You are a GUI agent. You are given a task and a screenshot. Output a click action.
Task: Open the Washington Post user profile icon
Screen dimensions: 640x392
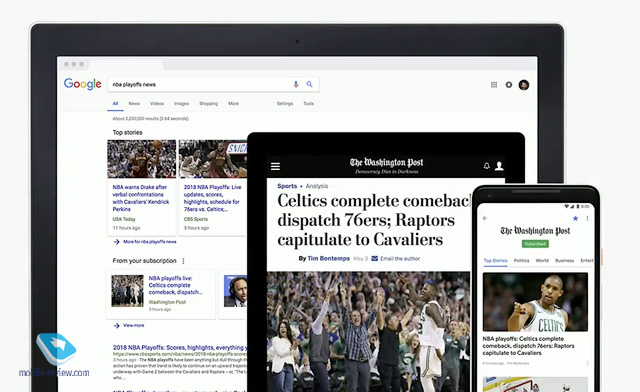click(x=499, y=166)
